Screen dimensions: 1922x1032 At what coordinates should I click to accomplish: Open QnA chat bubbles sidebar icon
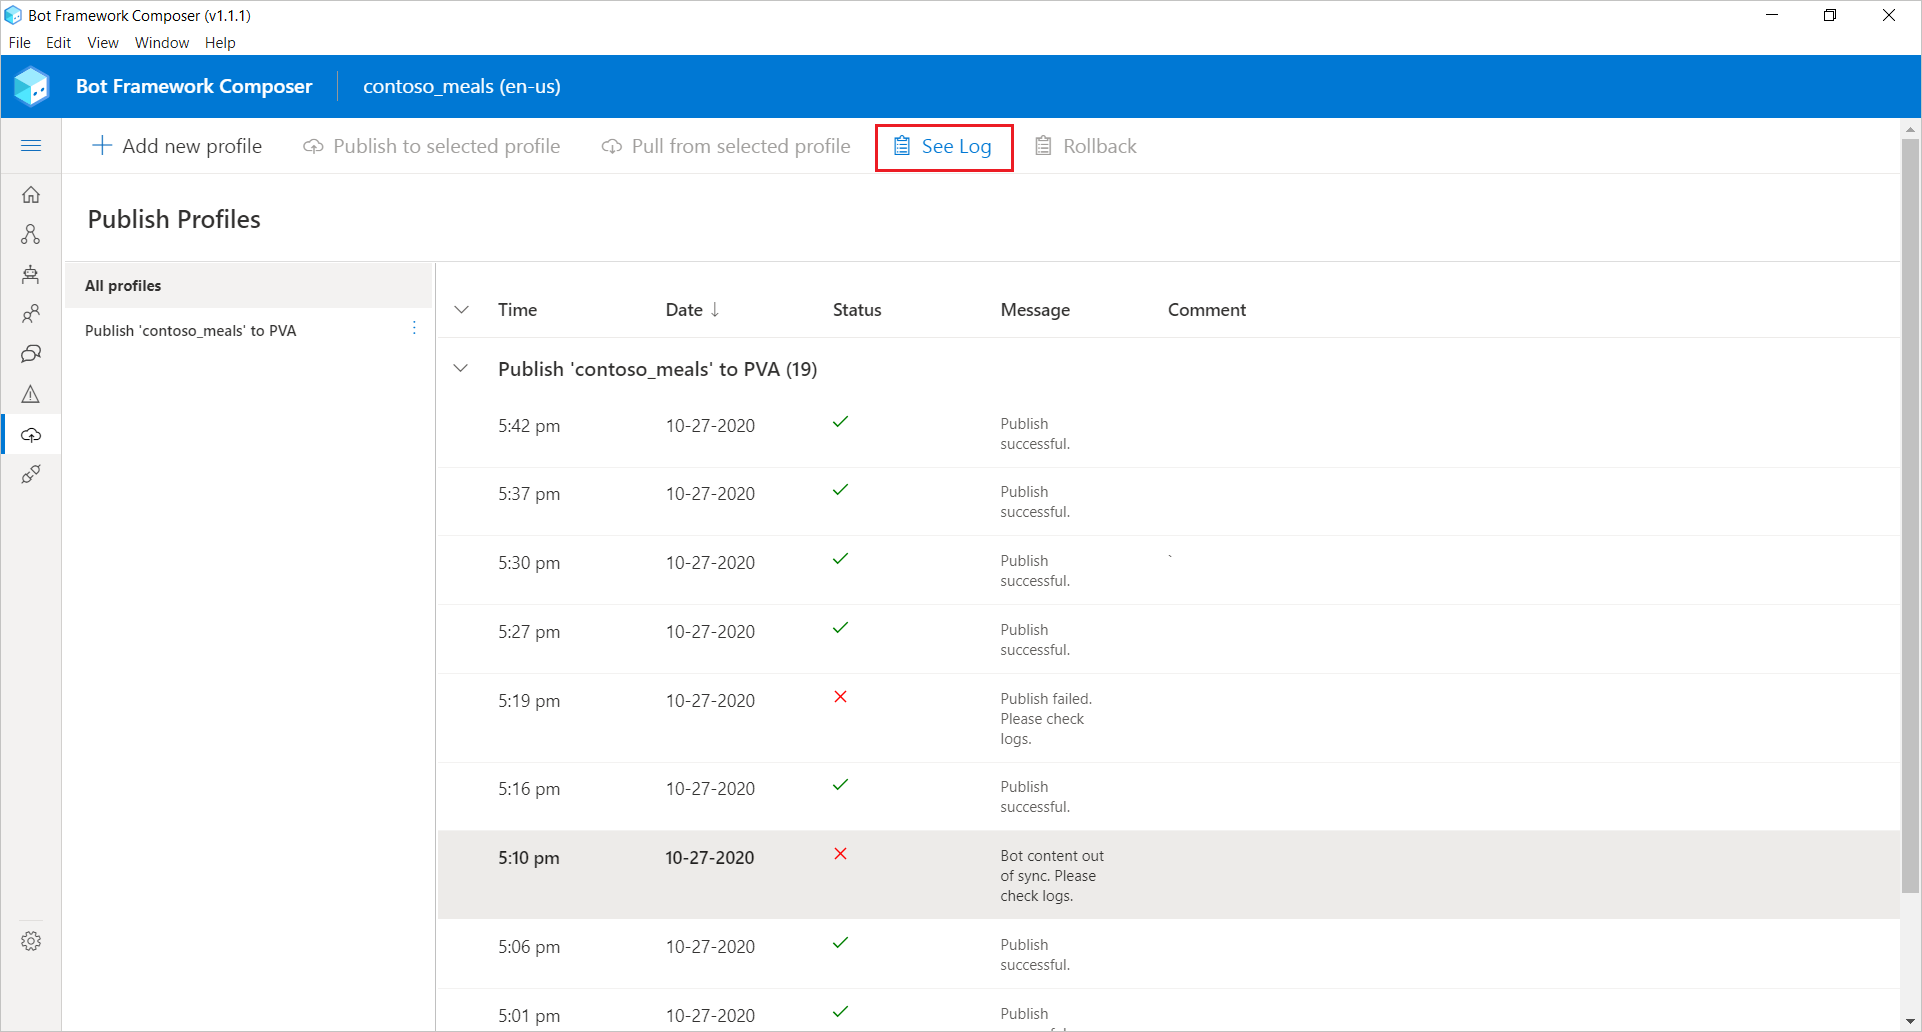click(31, 354)
